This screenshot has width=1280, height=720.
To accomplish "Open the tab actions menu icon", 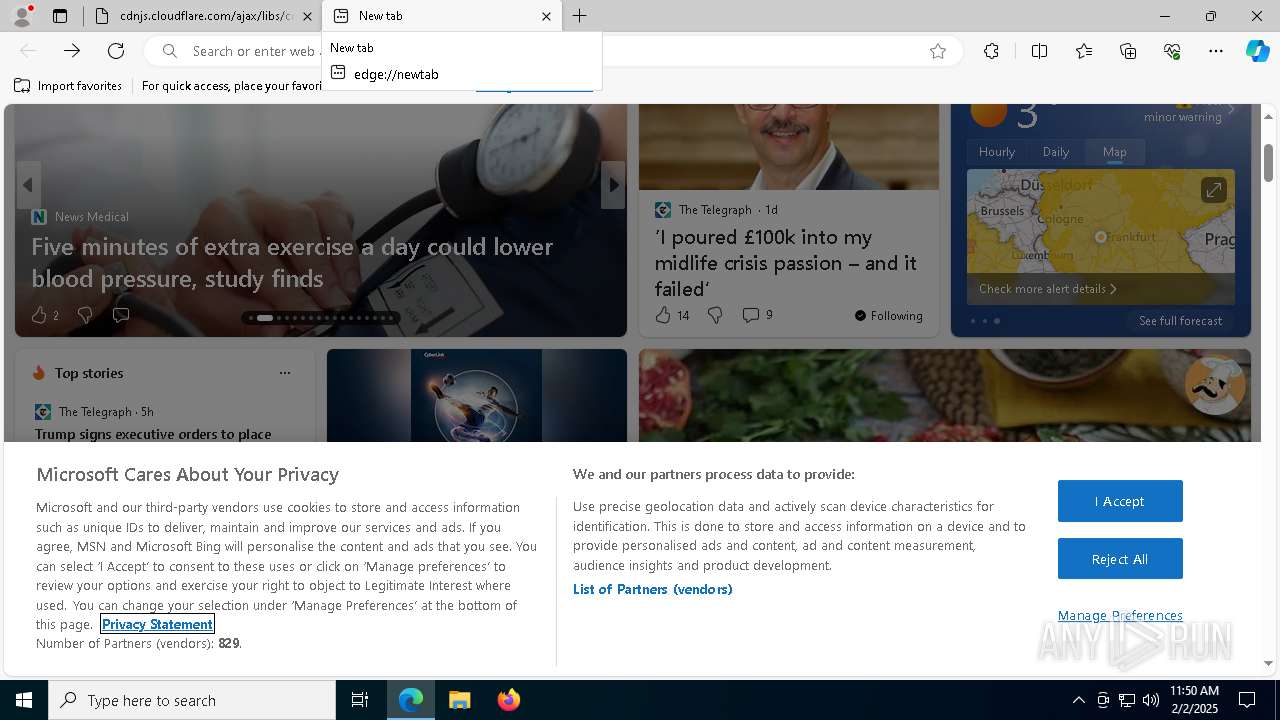I will [x=60, y=16].
